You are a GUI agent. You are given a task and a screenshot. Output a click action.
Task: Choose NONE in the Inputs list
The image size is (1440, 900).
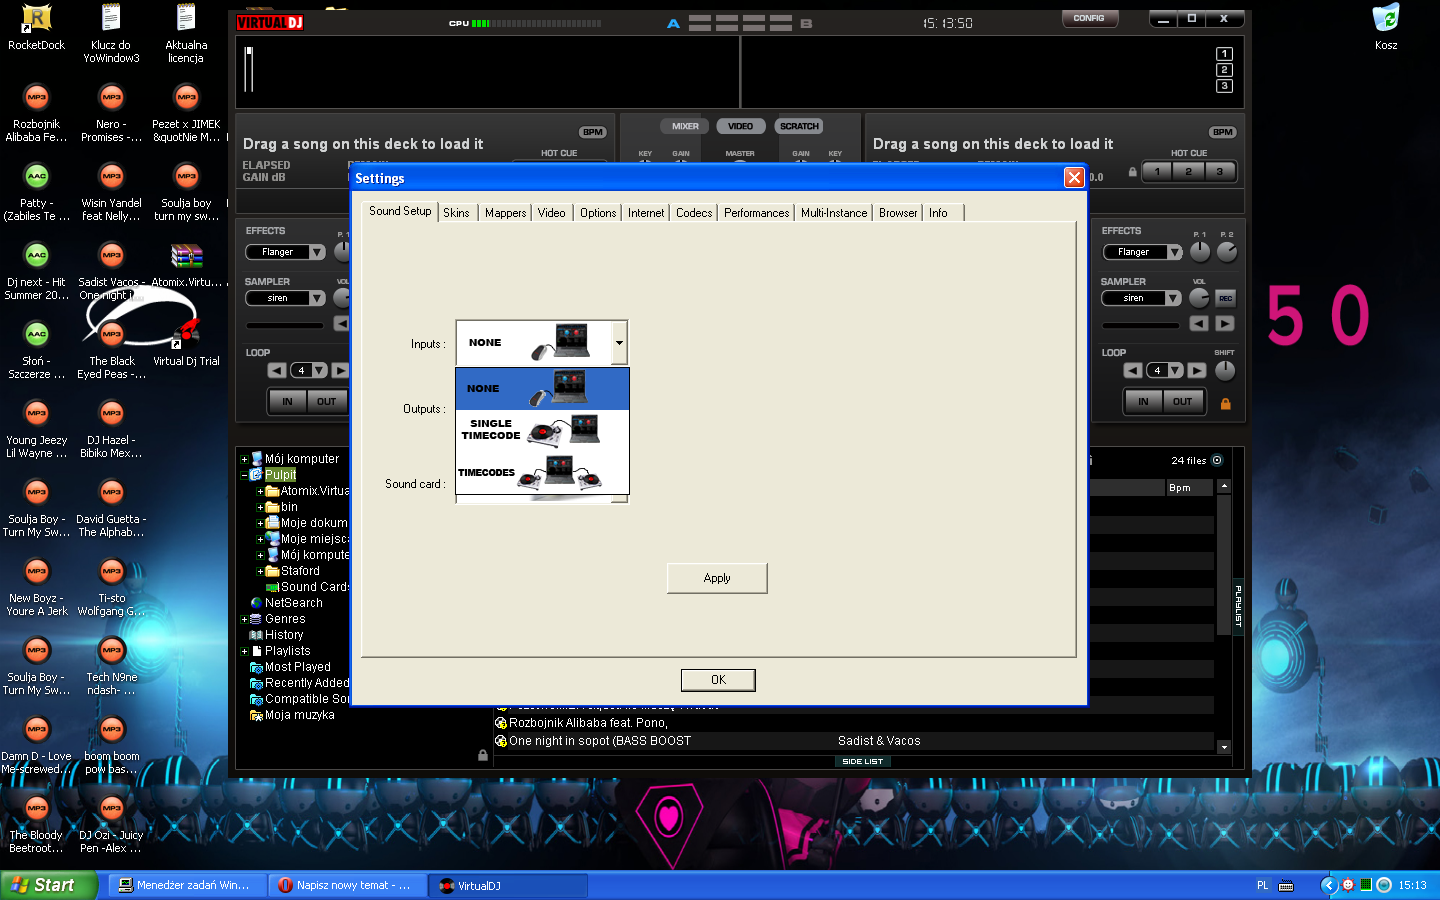(x=542, y=388)
